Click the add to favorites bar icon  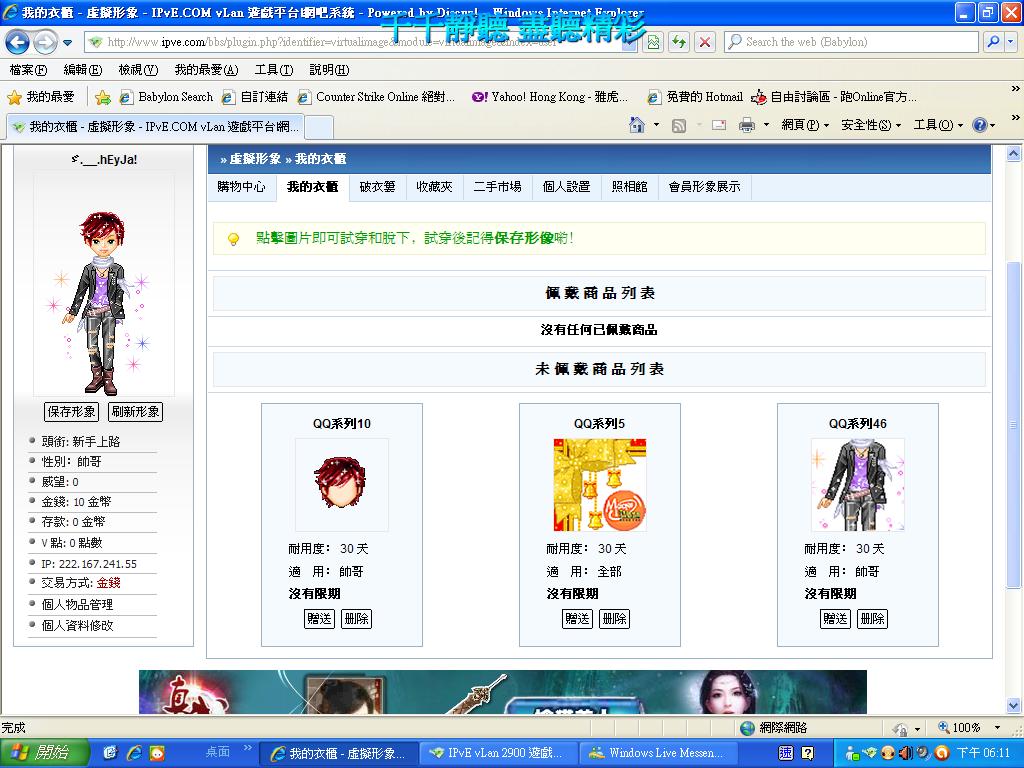coord(103,97)
